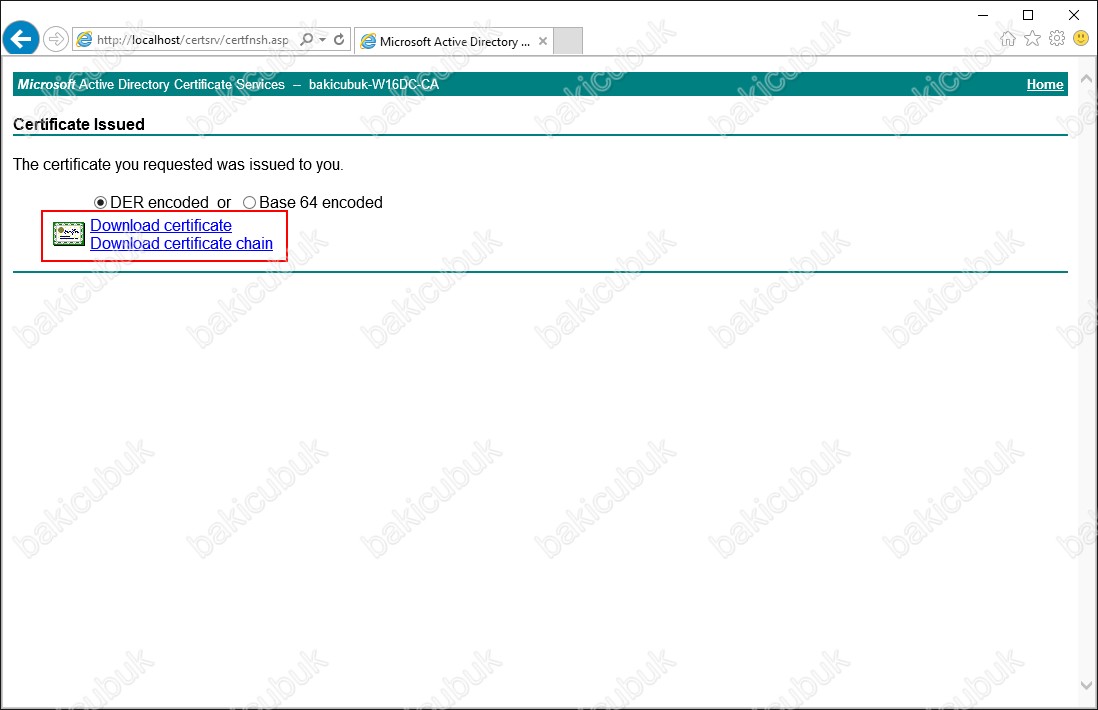Open the address bar dropdown arrow
Screen dimensions: 1098x710
click(x=323, y=40)
